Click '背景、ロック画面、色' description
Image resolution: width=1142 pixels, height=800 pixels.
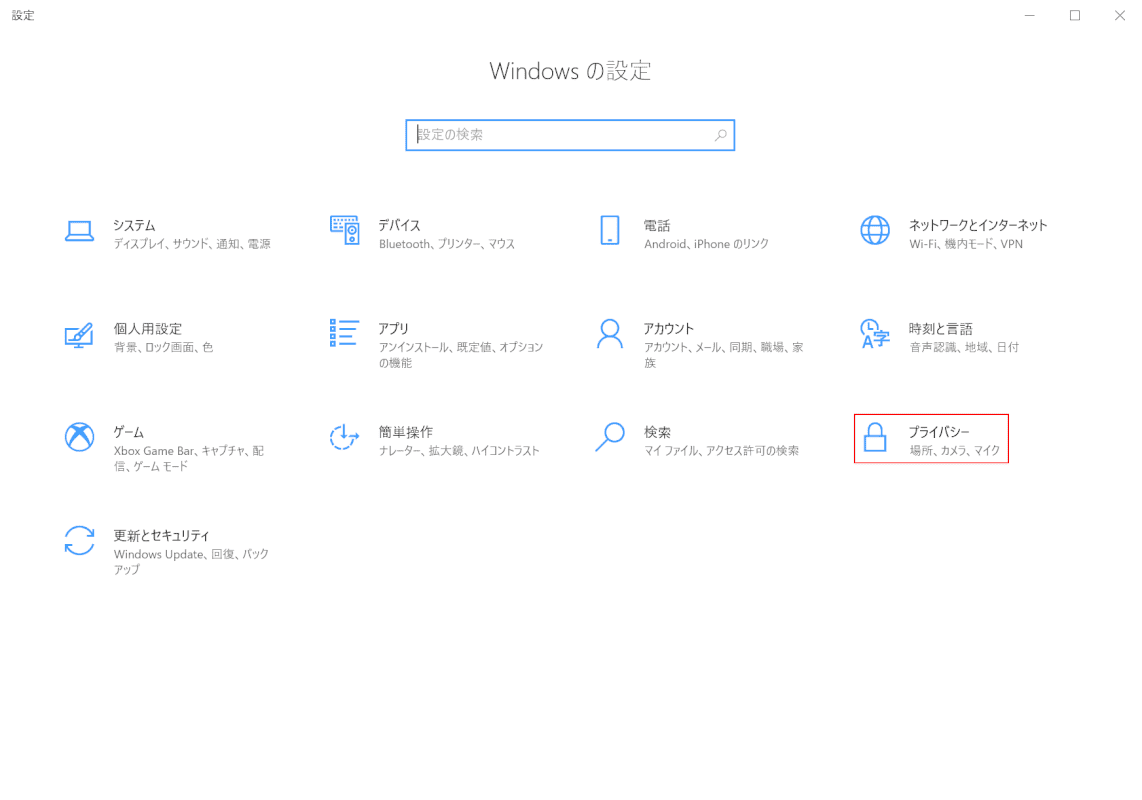click(164, 348)
